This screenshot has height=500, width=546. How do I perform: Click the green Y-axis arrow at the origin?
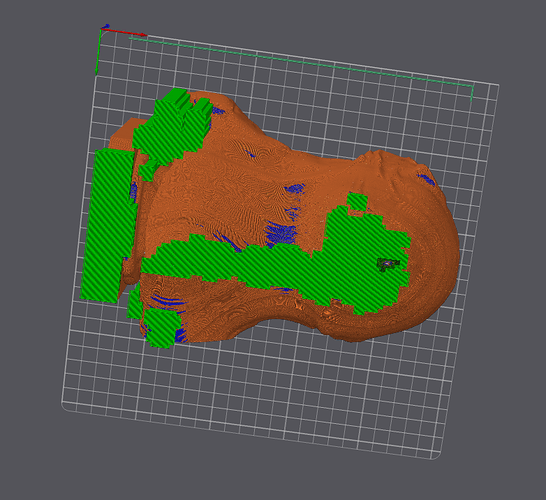tap(98, 52)
